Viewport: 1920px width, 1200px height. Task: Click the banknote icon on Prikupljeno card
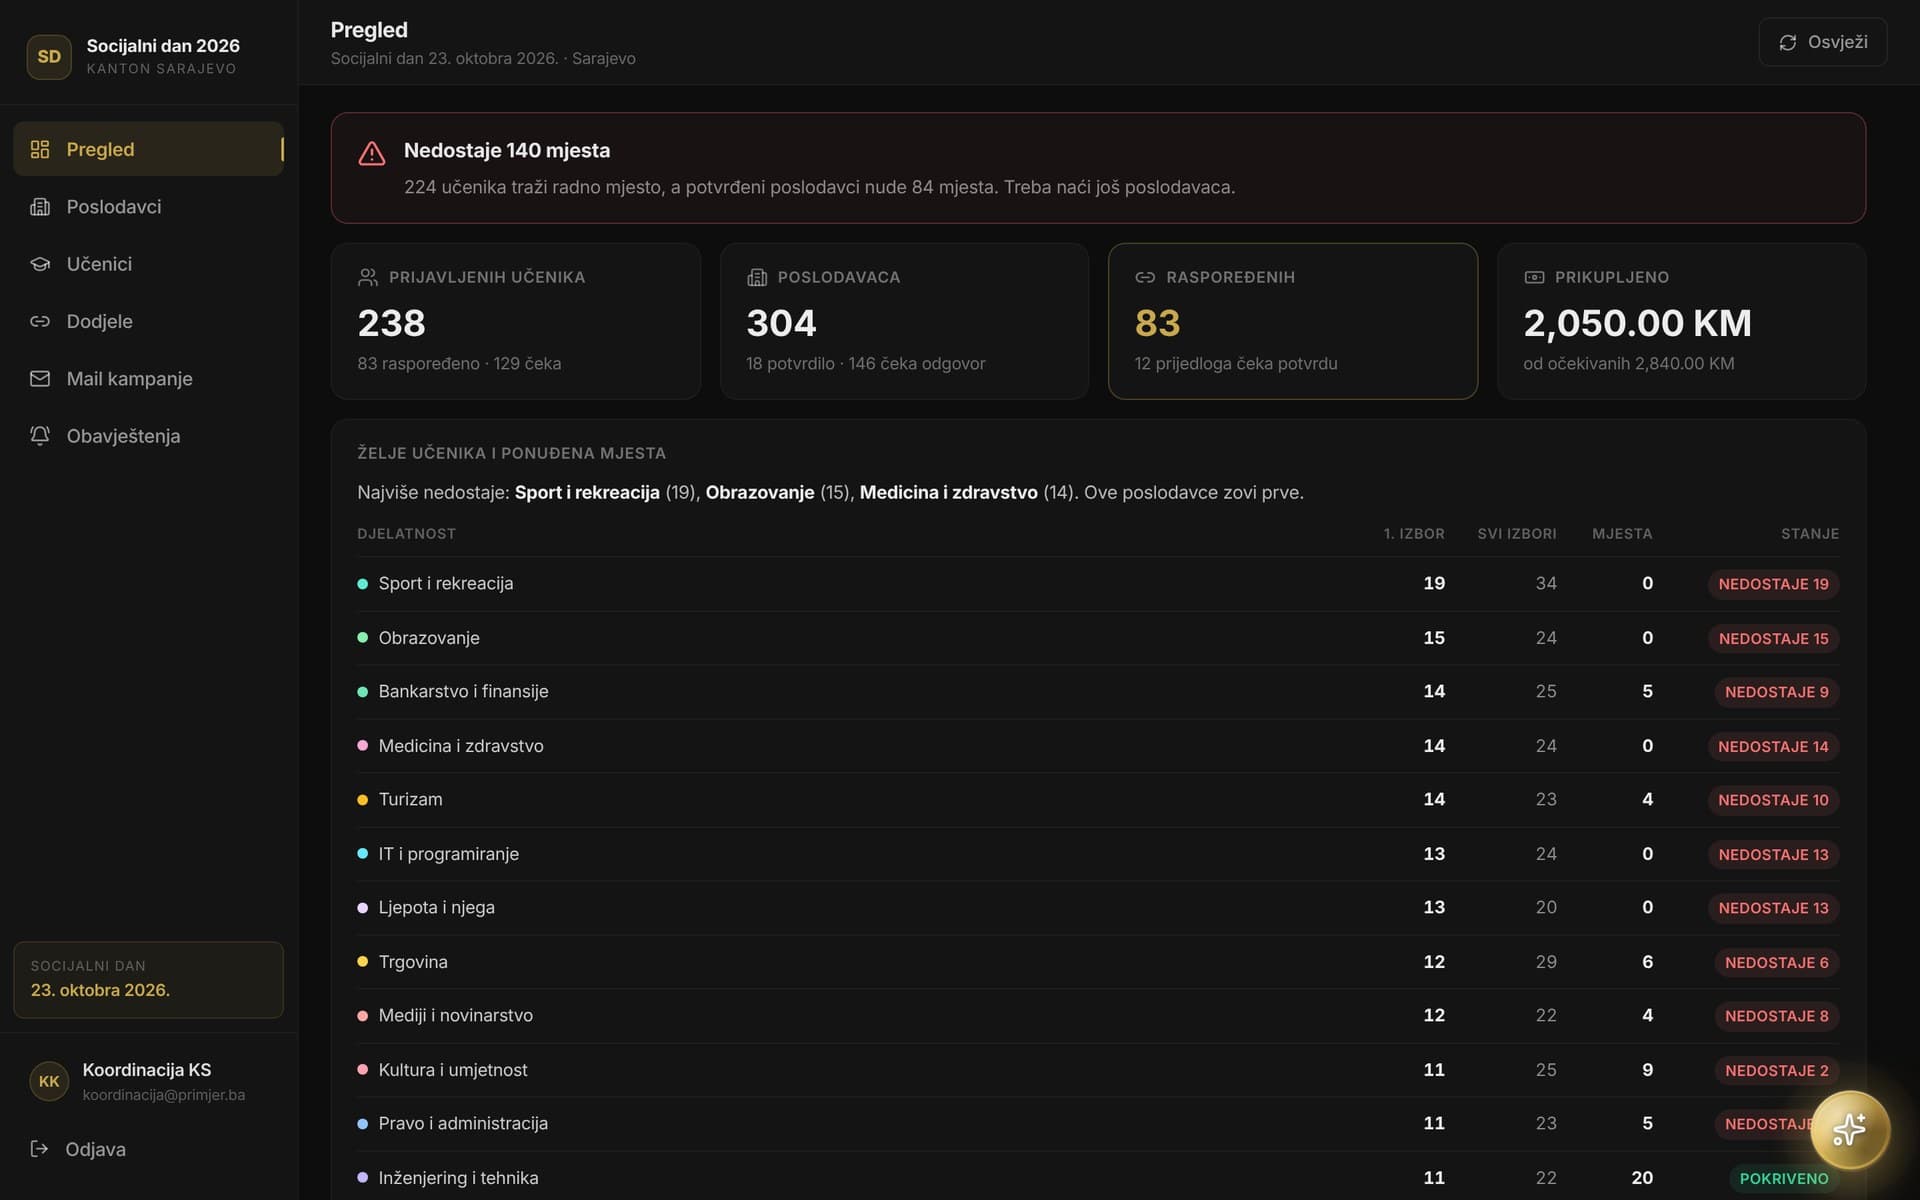tap(1534, 277)
